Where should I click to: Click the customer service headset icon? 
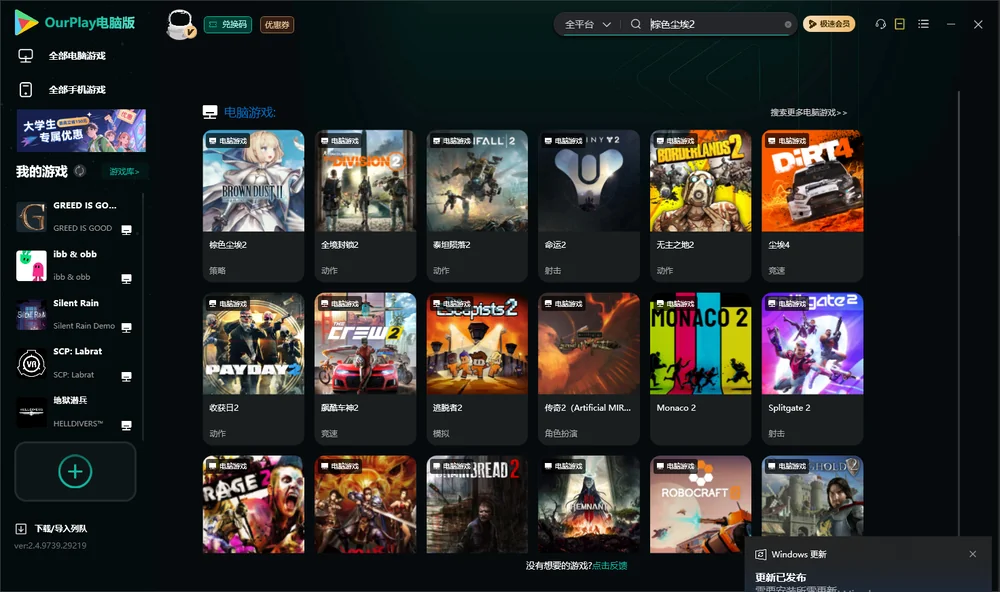point(880,24)
